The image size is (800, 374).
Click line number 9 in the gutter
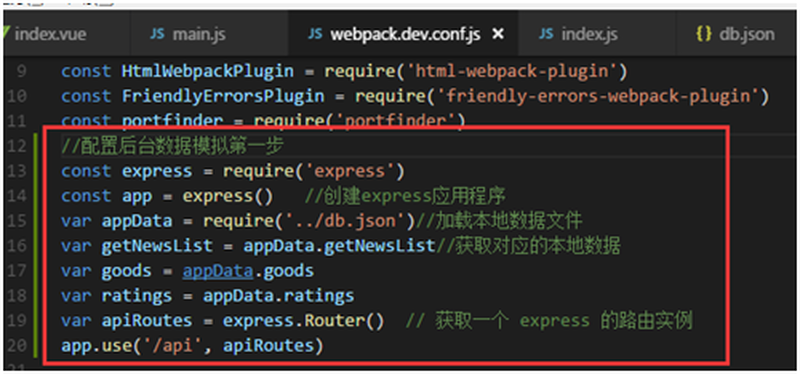[x=21, y=71]
